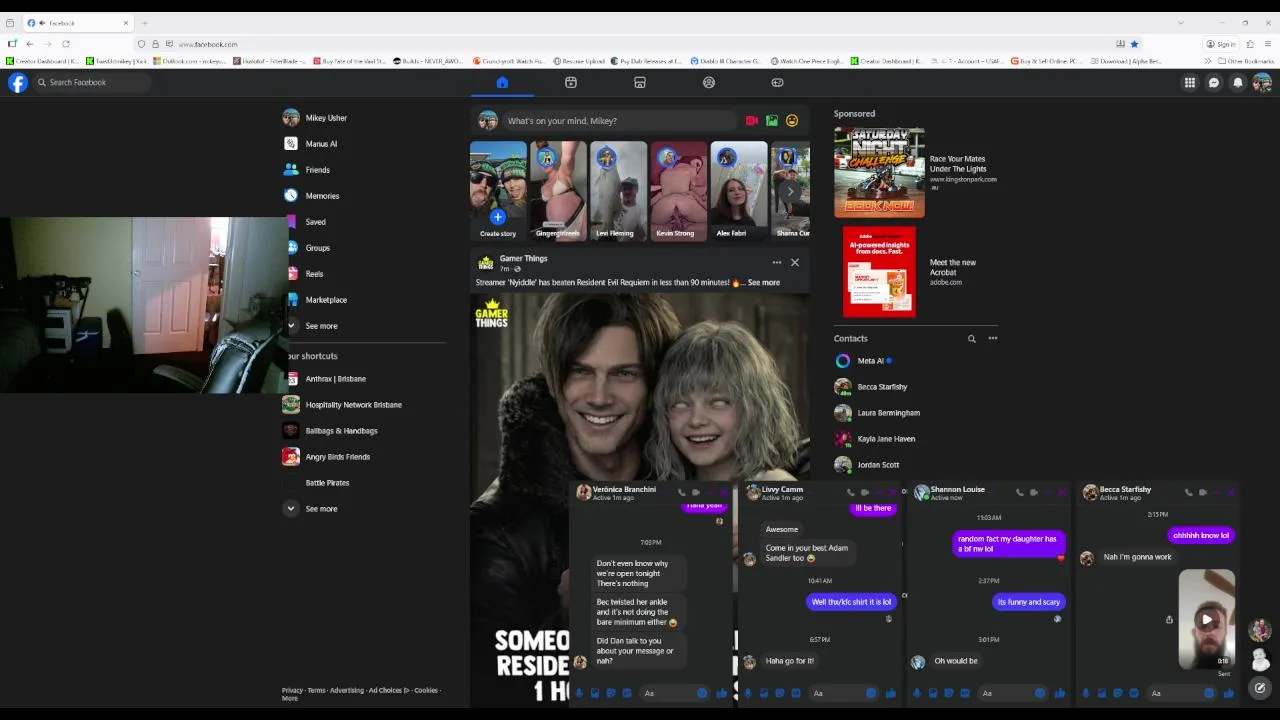Image resolution: width=1280 pixels, height=720 pixels.
Task: Send a like in Livvy Camm chat
Action: pyautogui.click(x=890, y=693)
